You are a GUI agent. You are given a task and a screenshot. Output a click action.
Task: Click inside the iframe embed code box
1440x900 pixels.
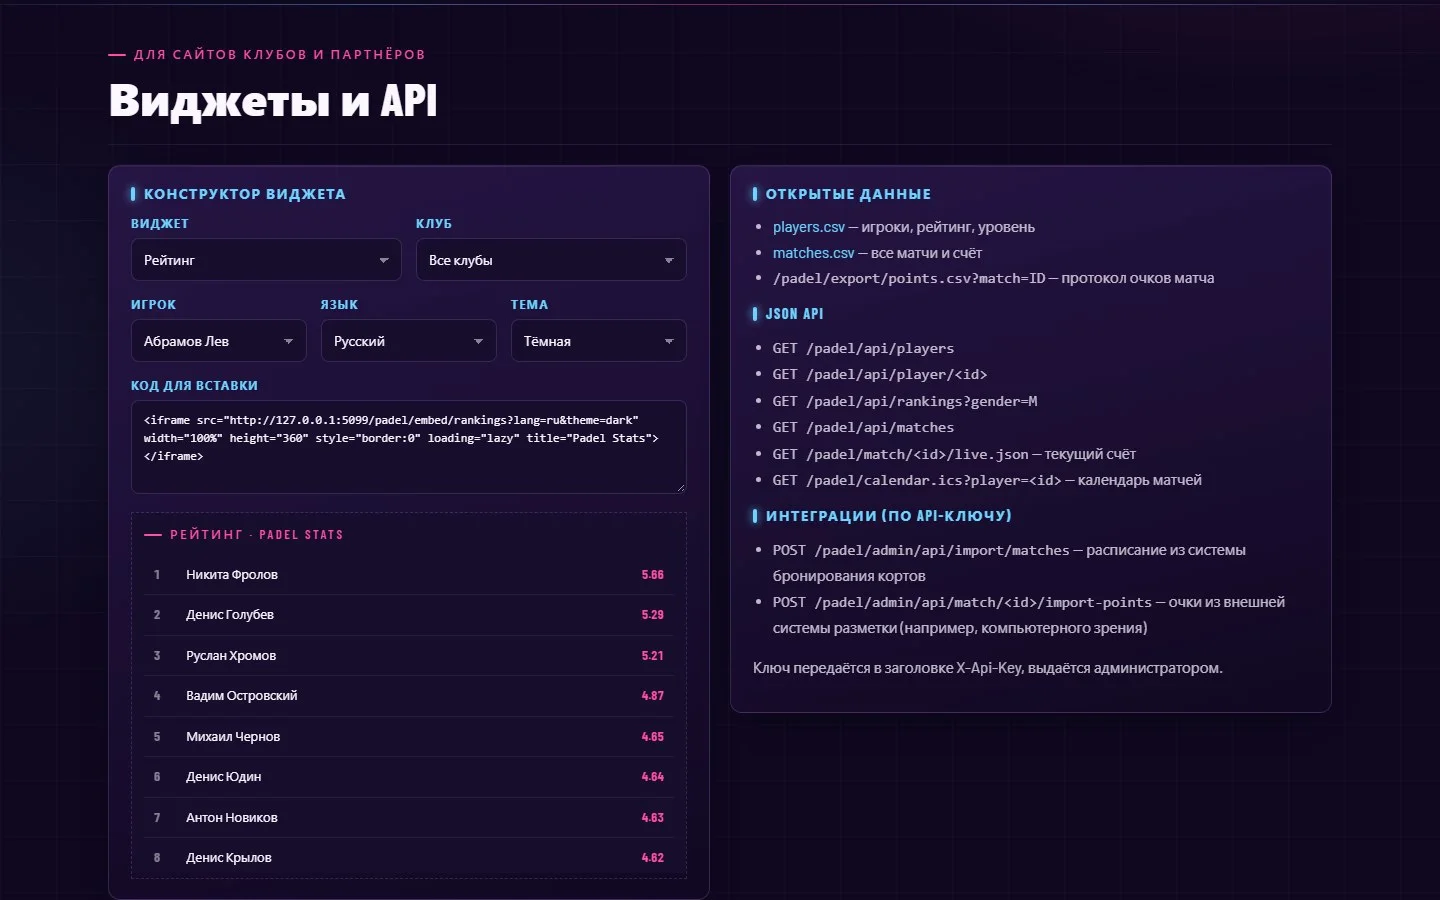(408, 447)
